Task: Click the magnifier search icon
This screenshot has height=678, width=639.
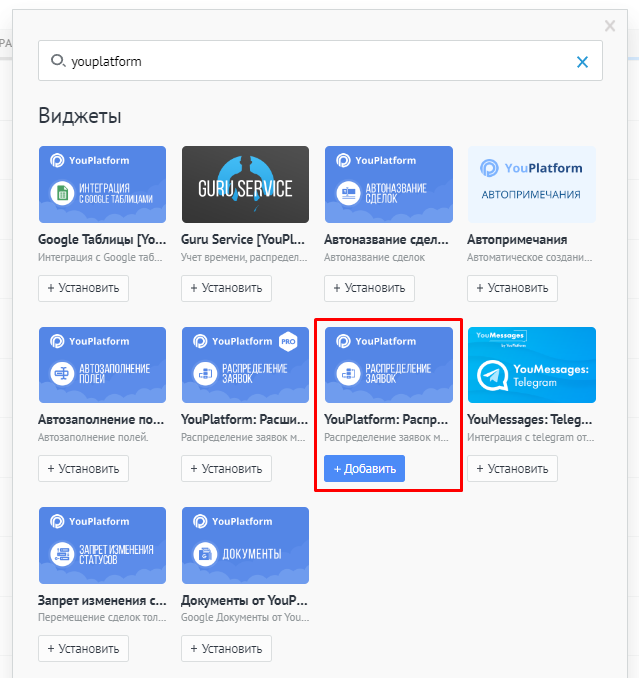Action: pyautogui.click(x=58, y=61)
